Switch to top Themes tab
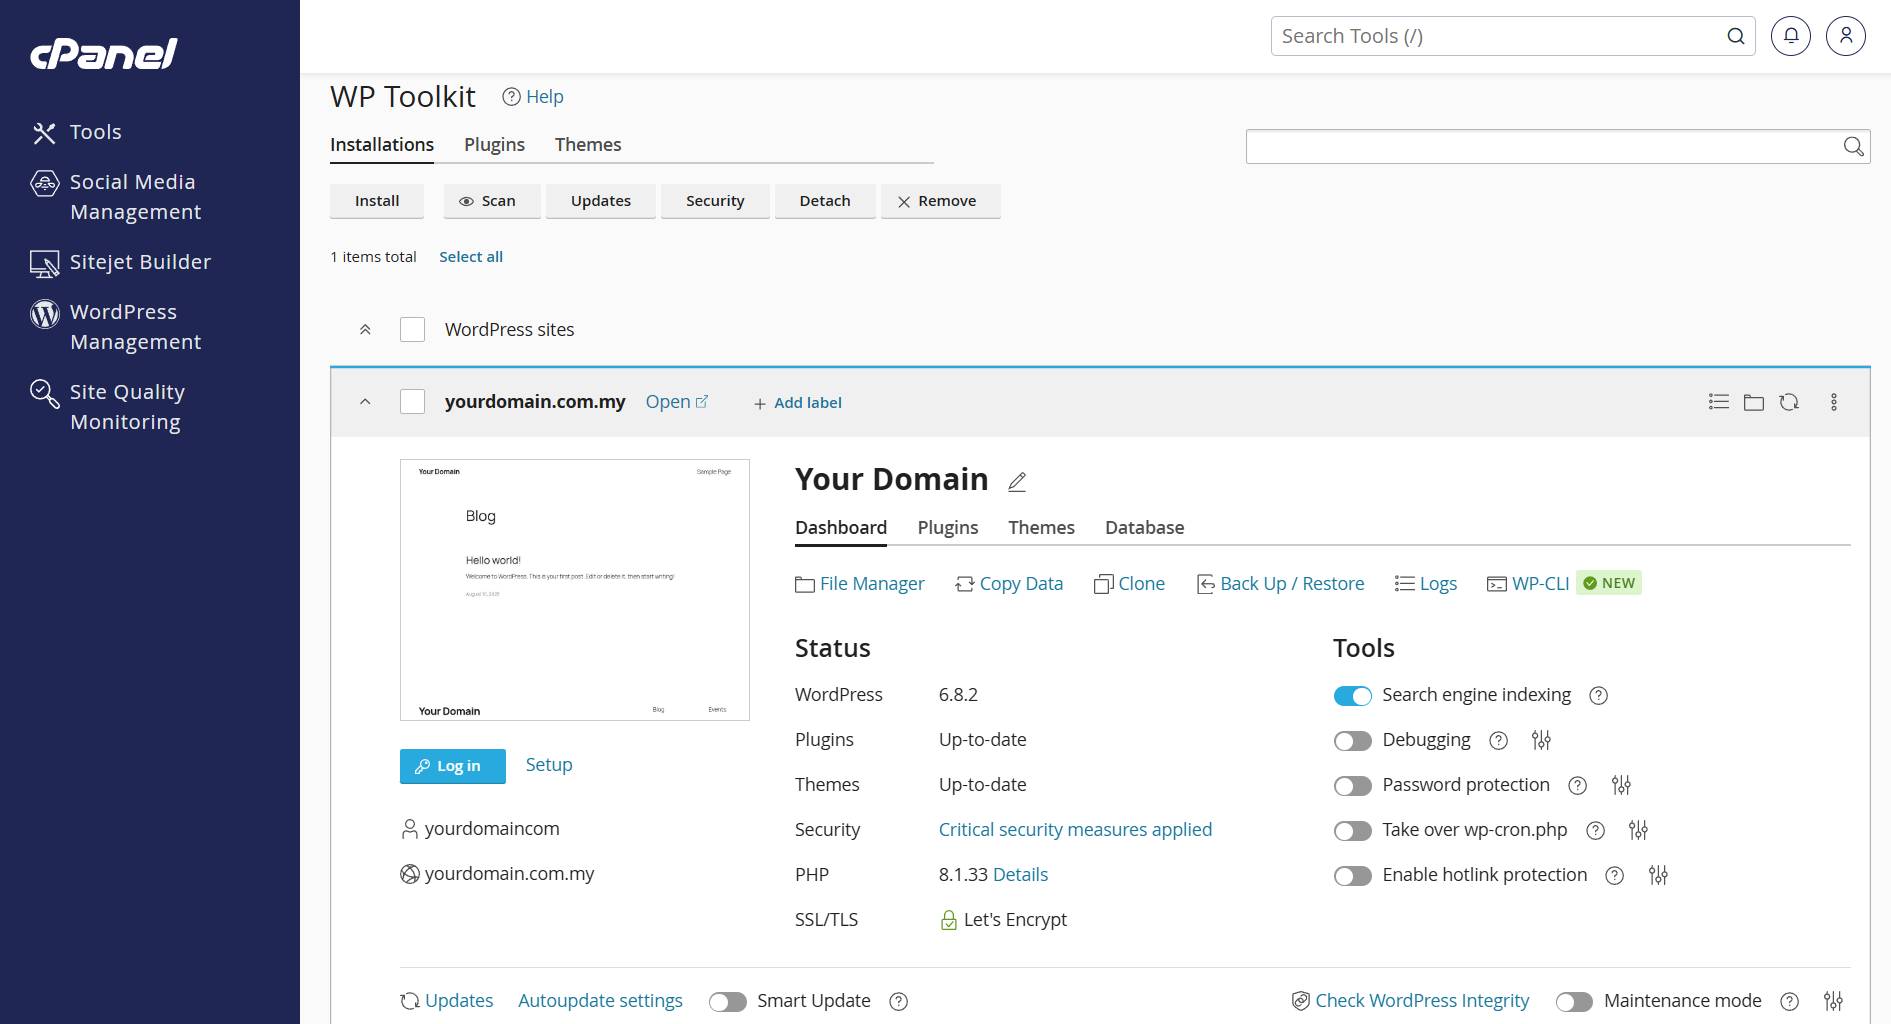This screenshot has width=1891, height=1024. click(588, 145)
